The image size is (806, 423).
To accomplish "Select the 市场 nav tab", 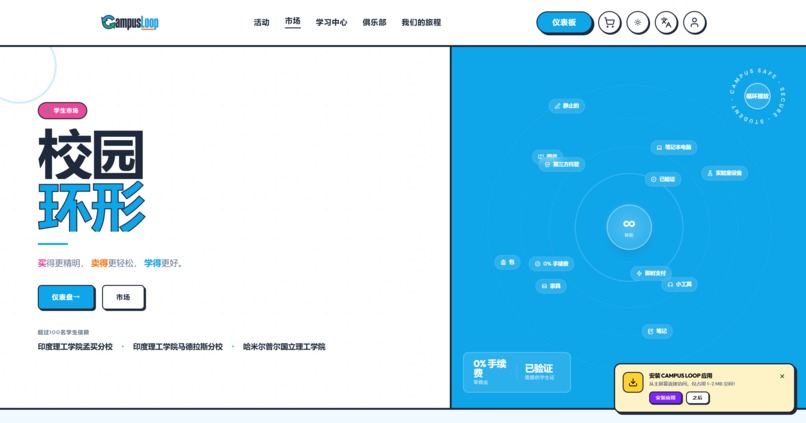I will [292, 21].
